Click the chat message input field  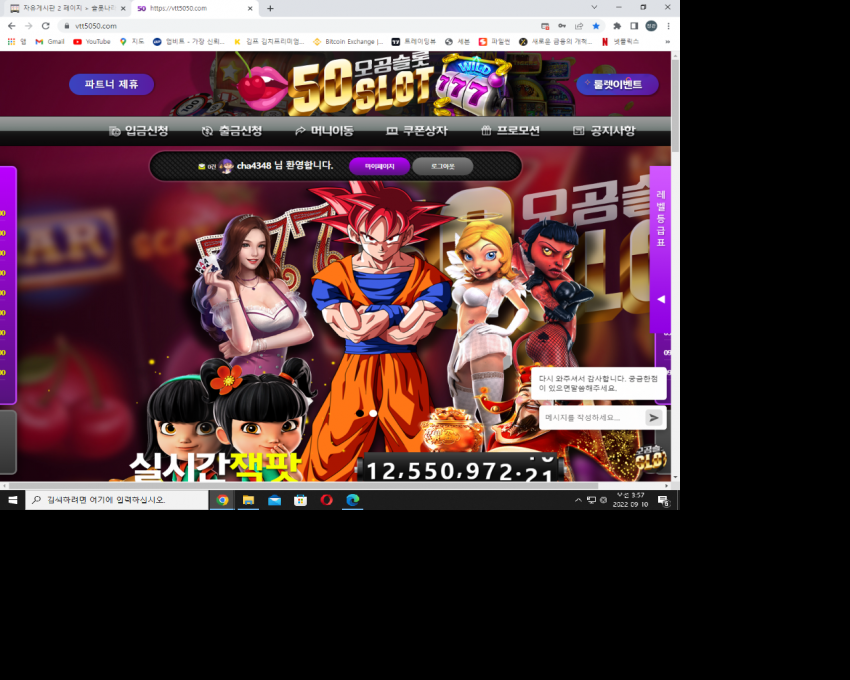[591, 418]
